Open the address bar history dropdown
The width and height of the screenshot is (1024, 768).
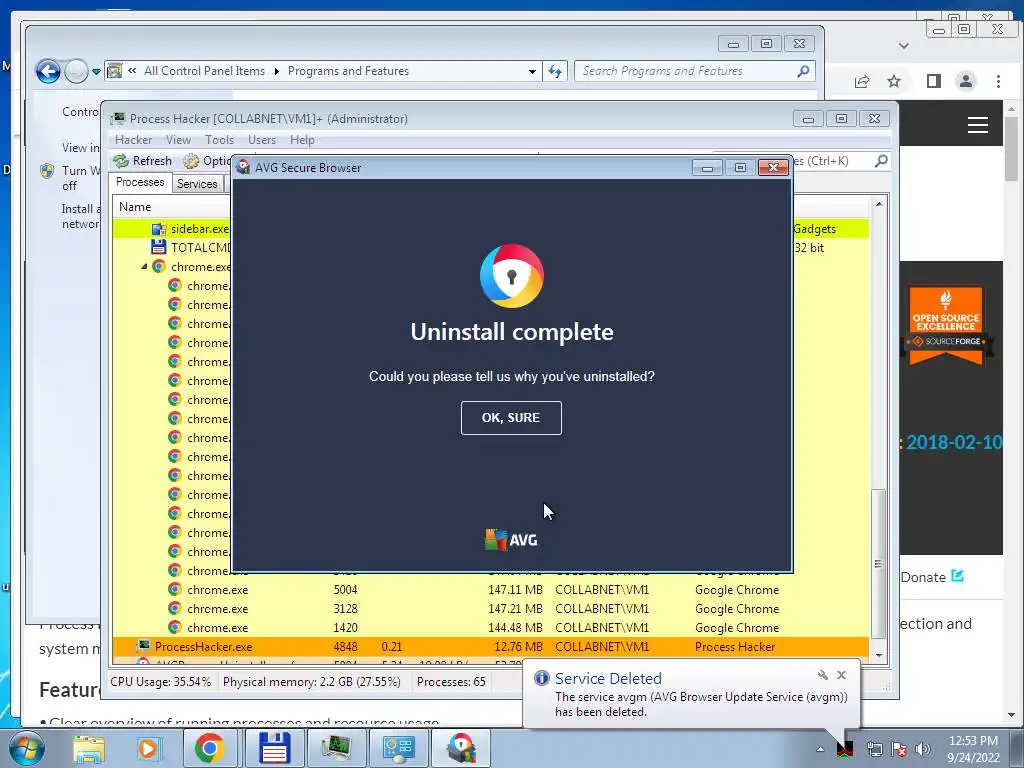tap(532, 71)
